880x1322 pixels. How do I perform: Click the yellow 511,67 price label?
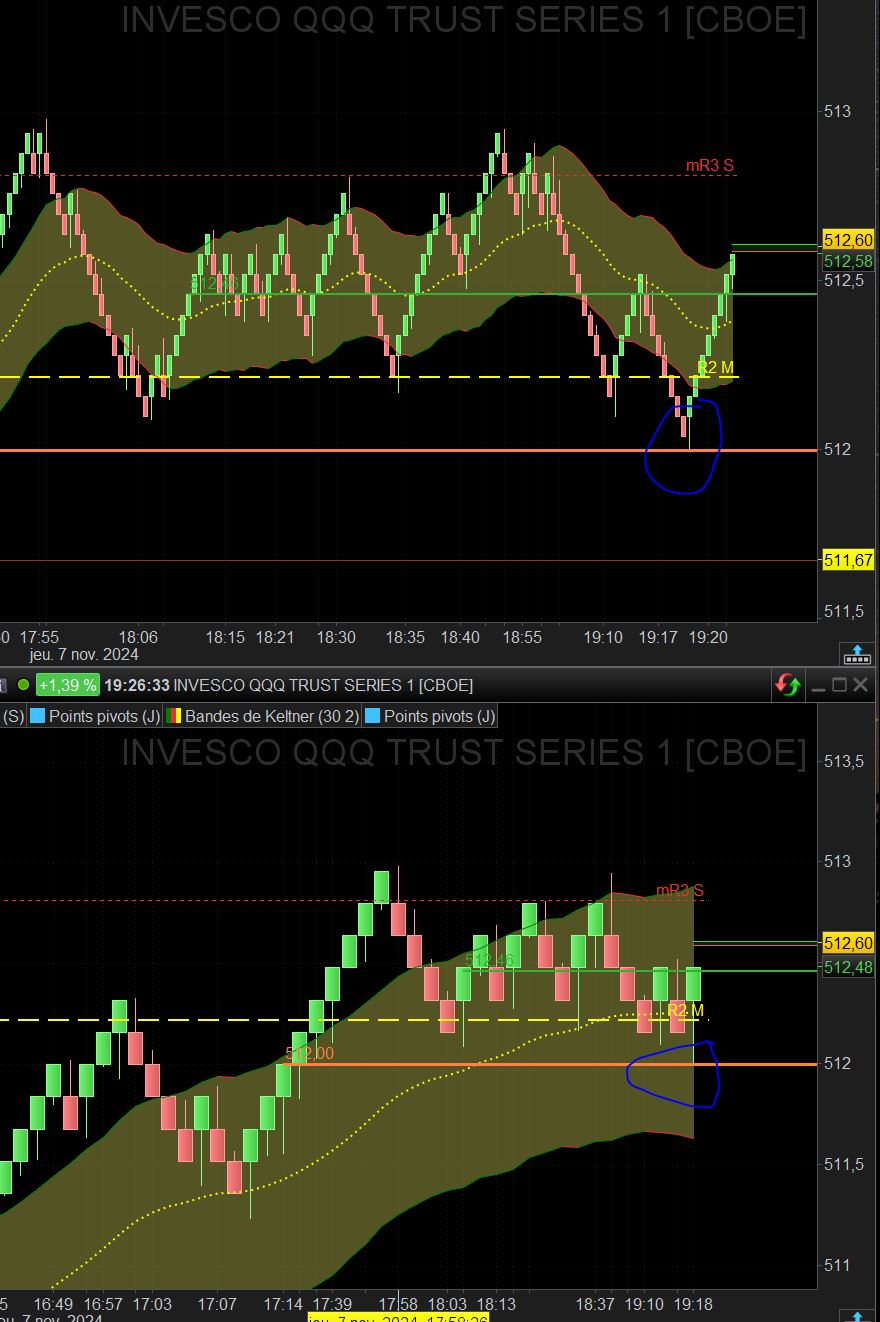pos(848,560)
